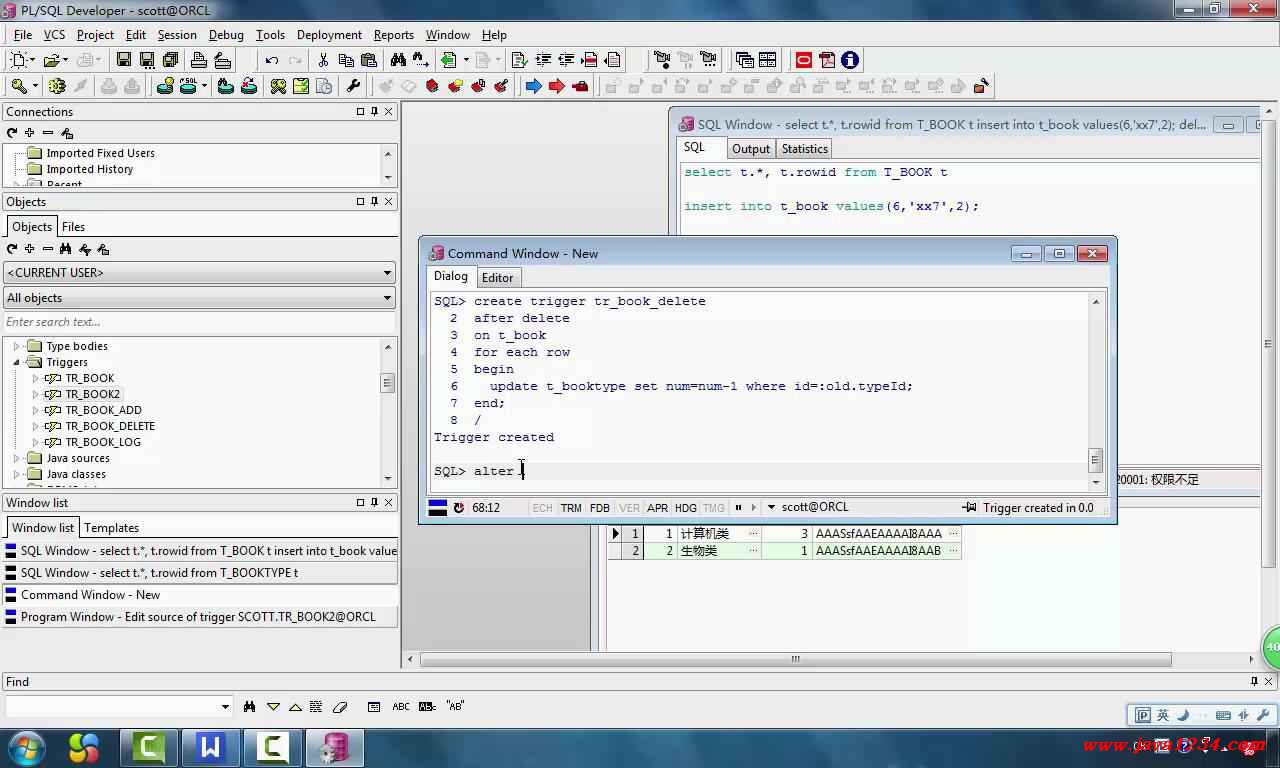Toggle the Find panel pin
This screenshot has width=1280, height=768.
1255,682
